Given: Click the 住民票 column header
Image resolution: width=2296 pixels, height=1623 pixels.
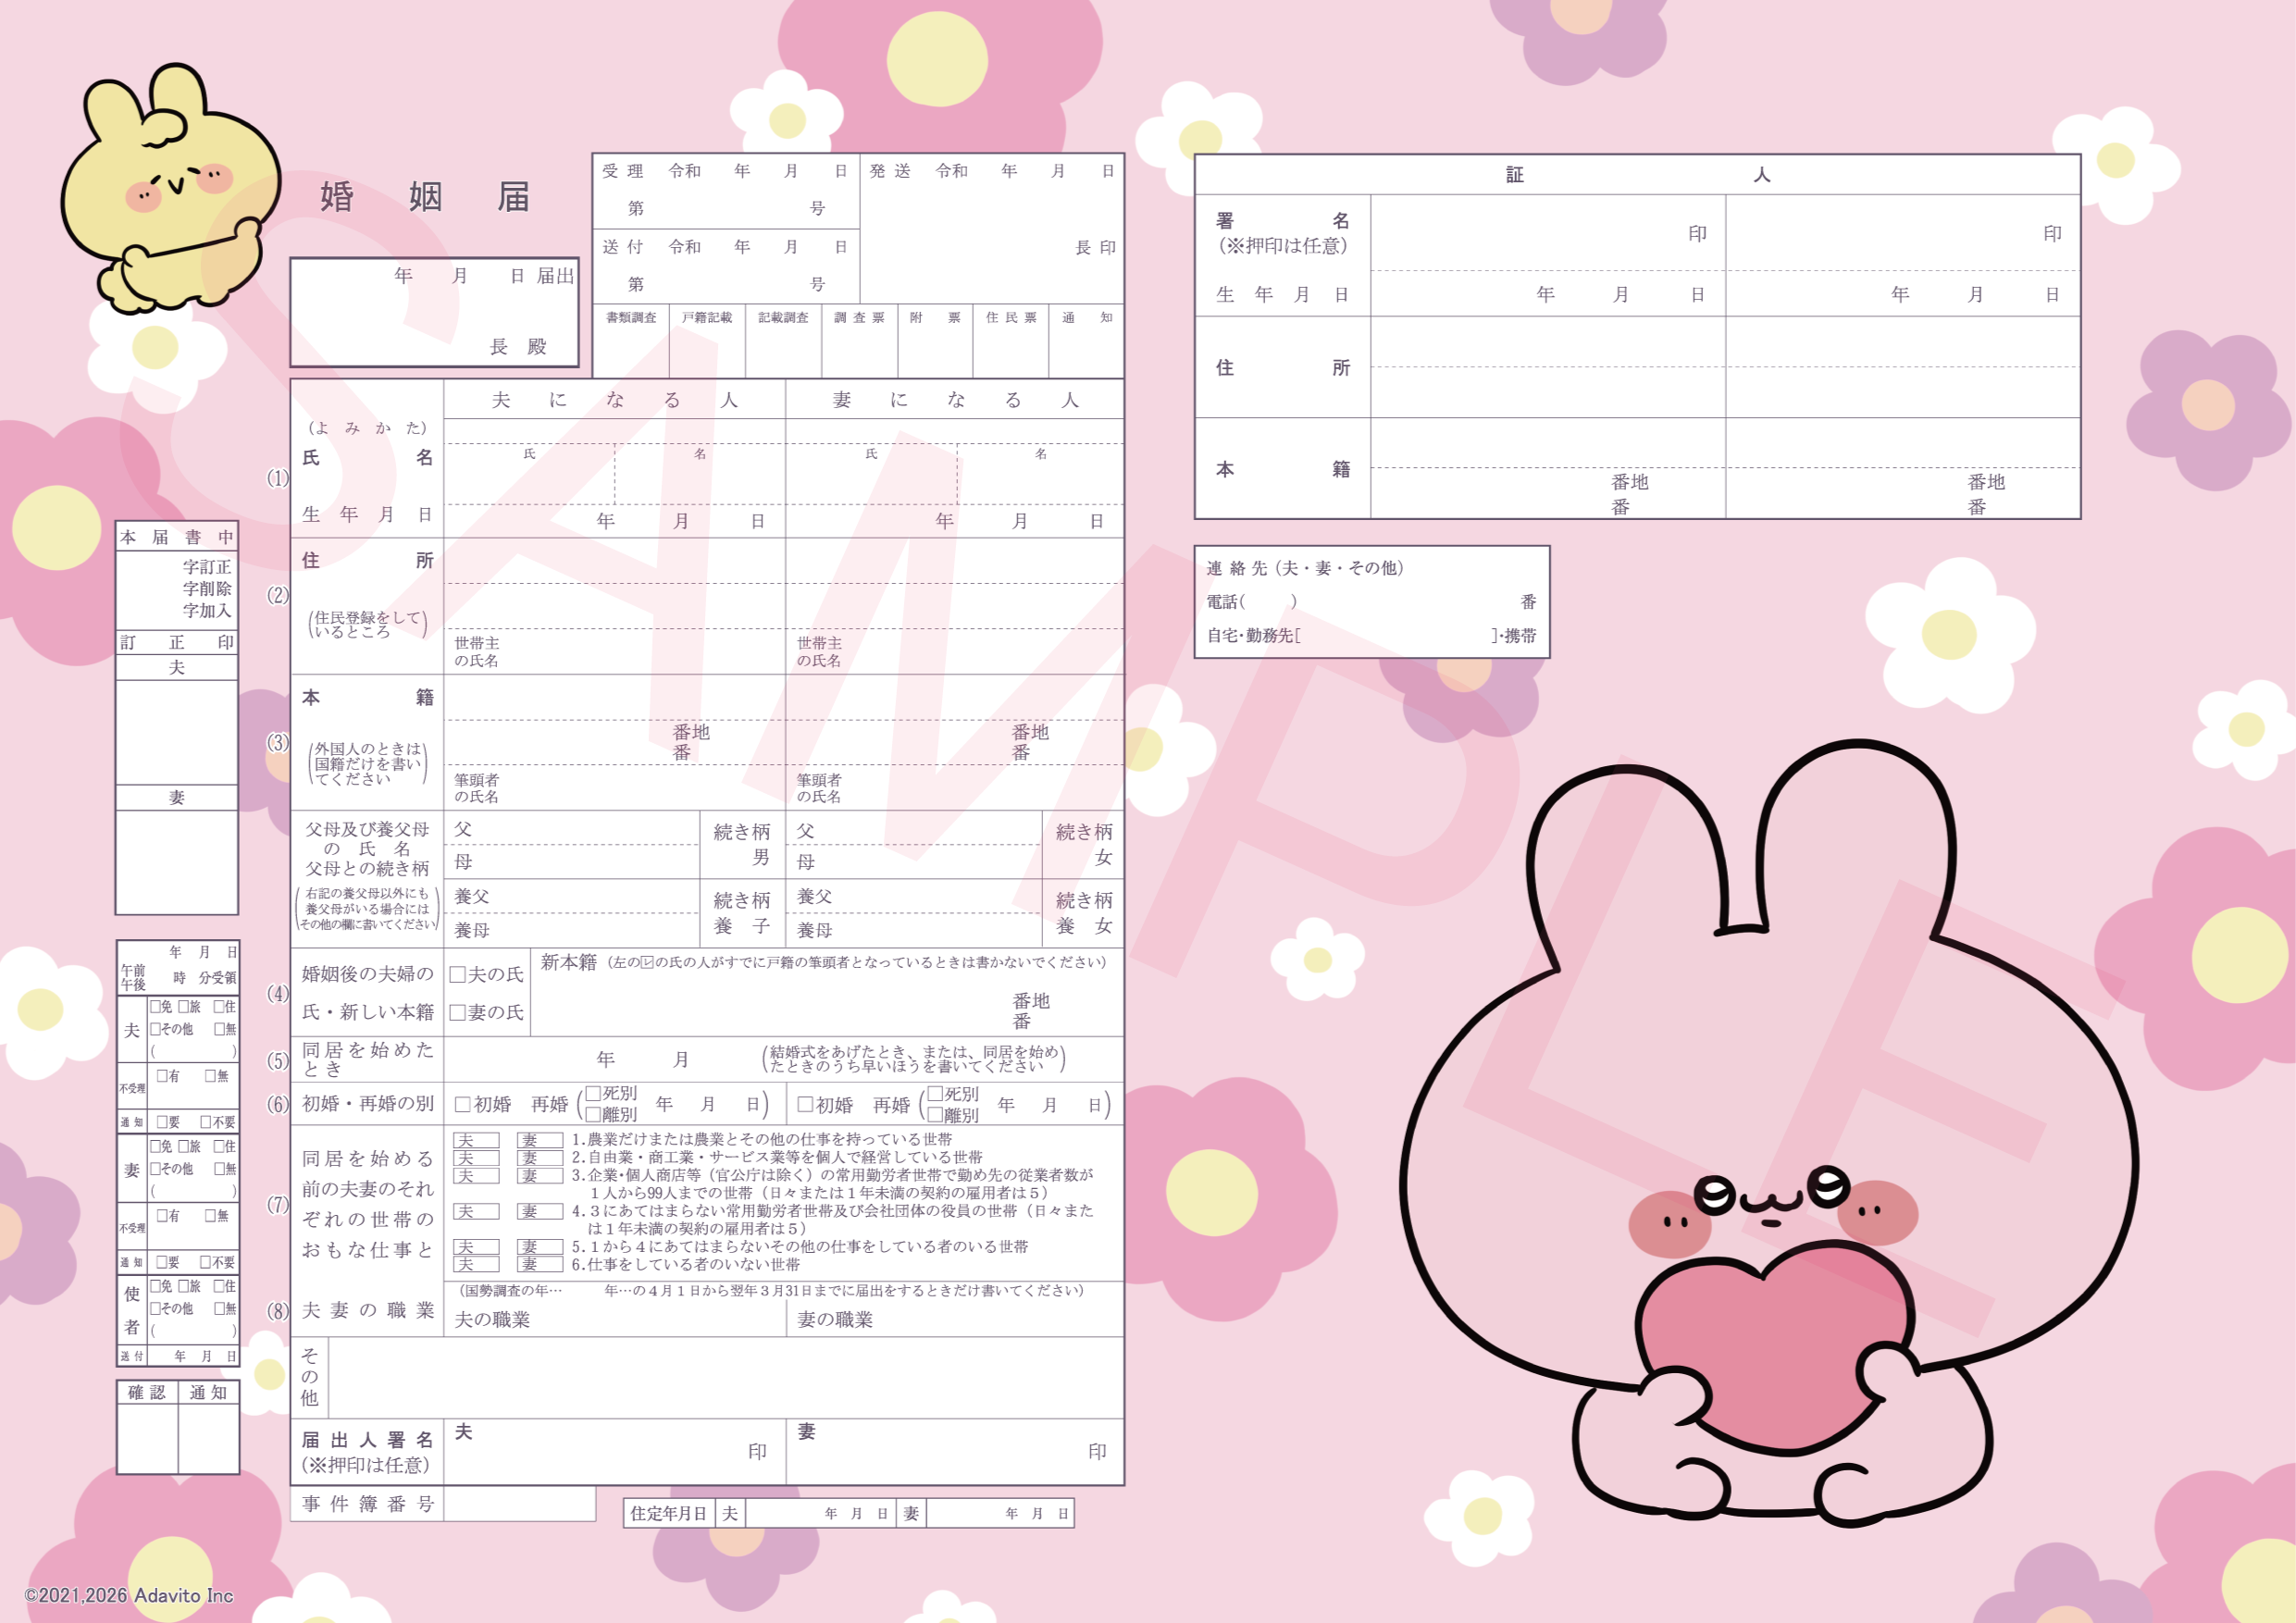Looking at the screenshot, I should 1011,317.
